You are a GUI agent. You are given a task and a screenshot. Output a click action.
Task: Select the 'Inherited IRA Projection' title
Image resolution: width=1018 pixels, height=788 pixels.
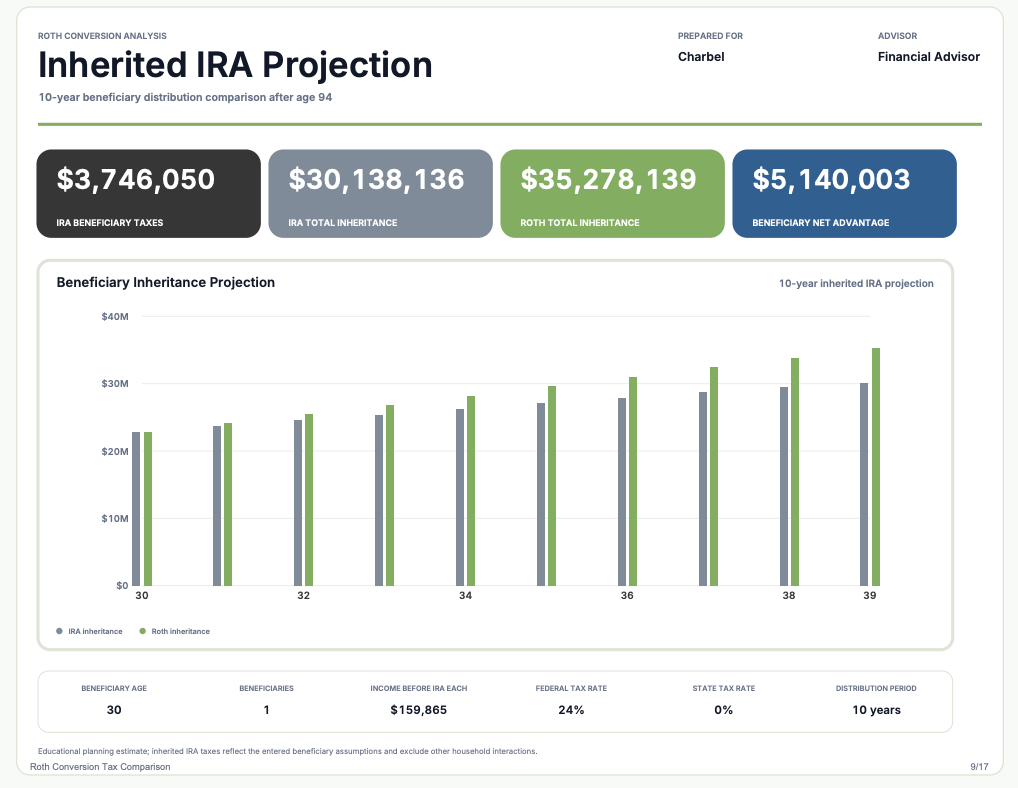(235, 65)
